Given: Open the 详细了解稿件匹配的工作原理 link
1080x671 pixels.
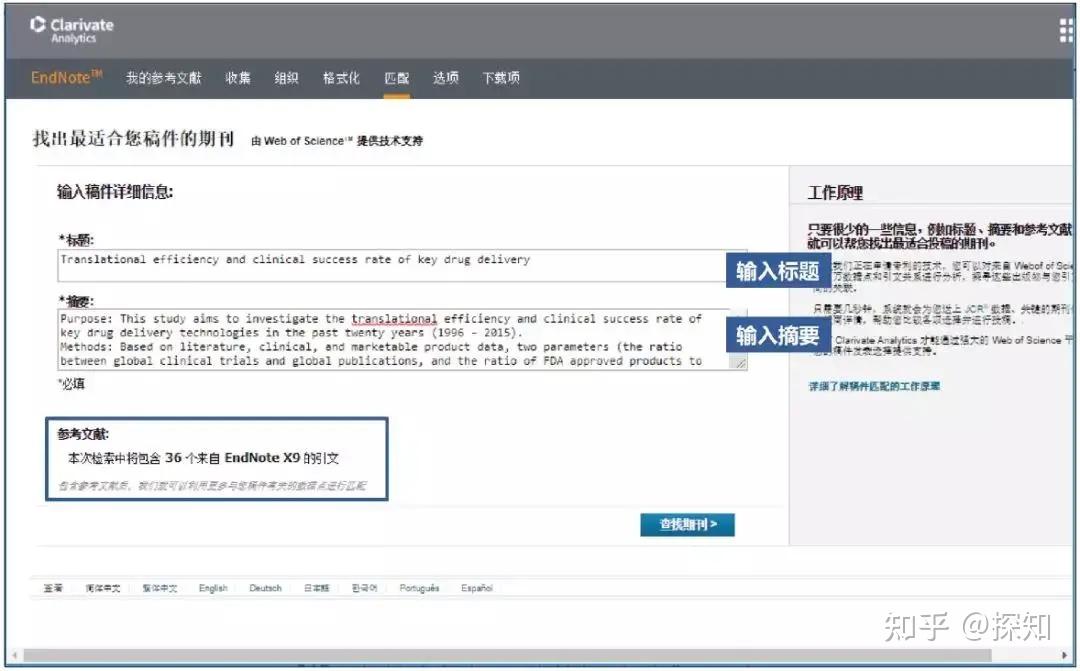Looking at the screenshot, I should (874, 386).
